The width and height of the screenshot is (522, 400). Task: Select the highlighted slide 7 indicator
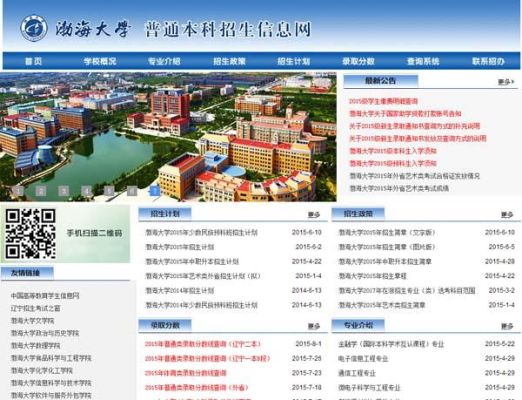[x=154, y=191]
